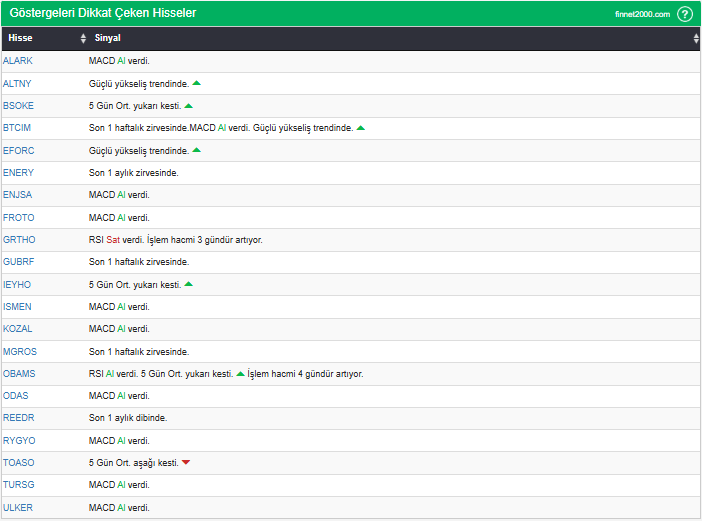The width and height of the screenshot is (702, 521).
Task: Open TOASO stock link
Action: click(18, 463)
